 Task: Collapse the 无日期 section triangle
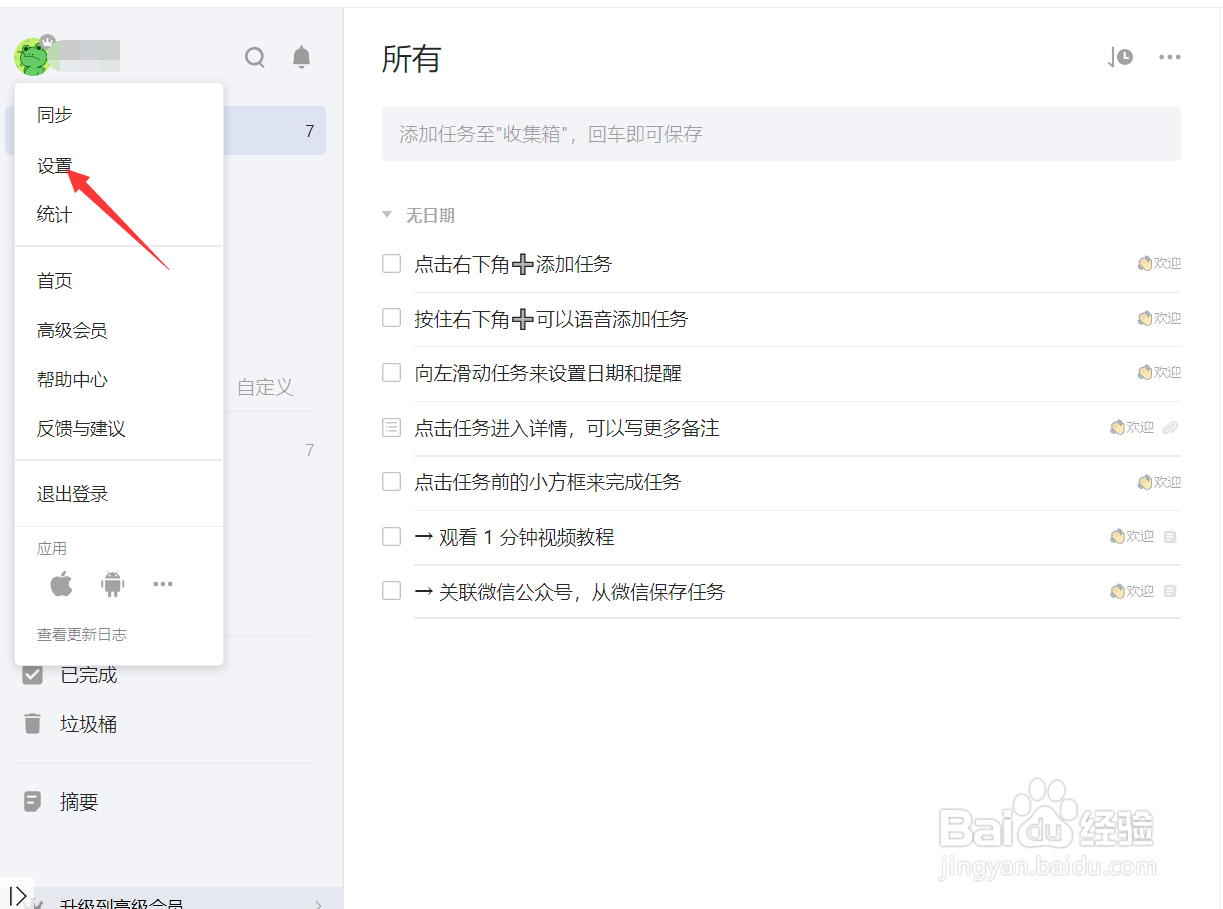(x=387, y=215)
